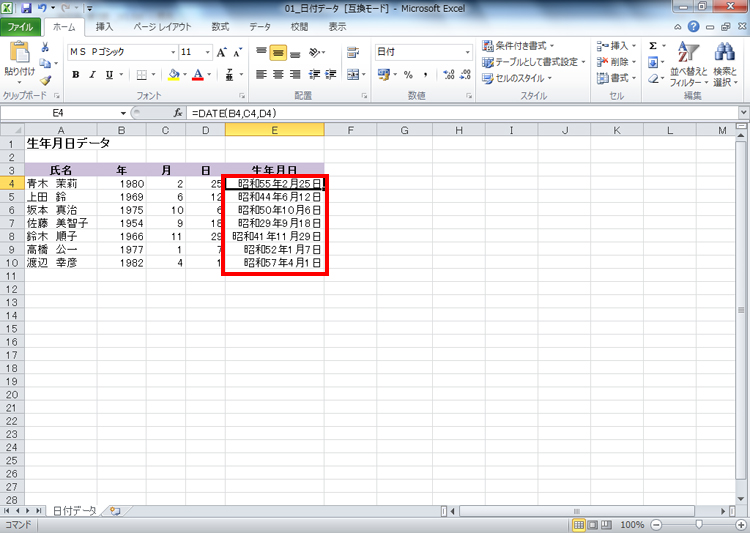
Task: Open the font name combo box
Action: pos(123,52)
